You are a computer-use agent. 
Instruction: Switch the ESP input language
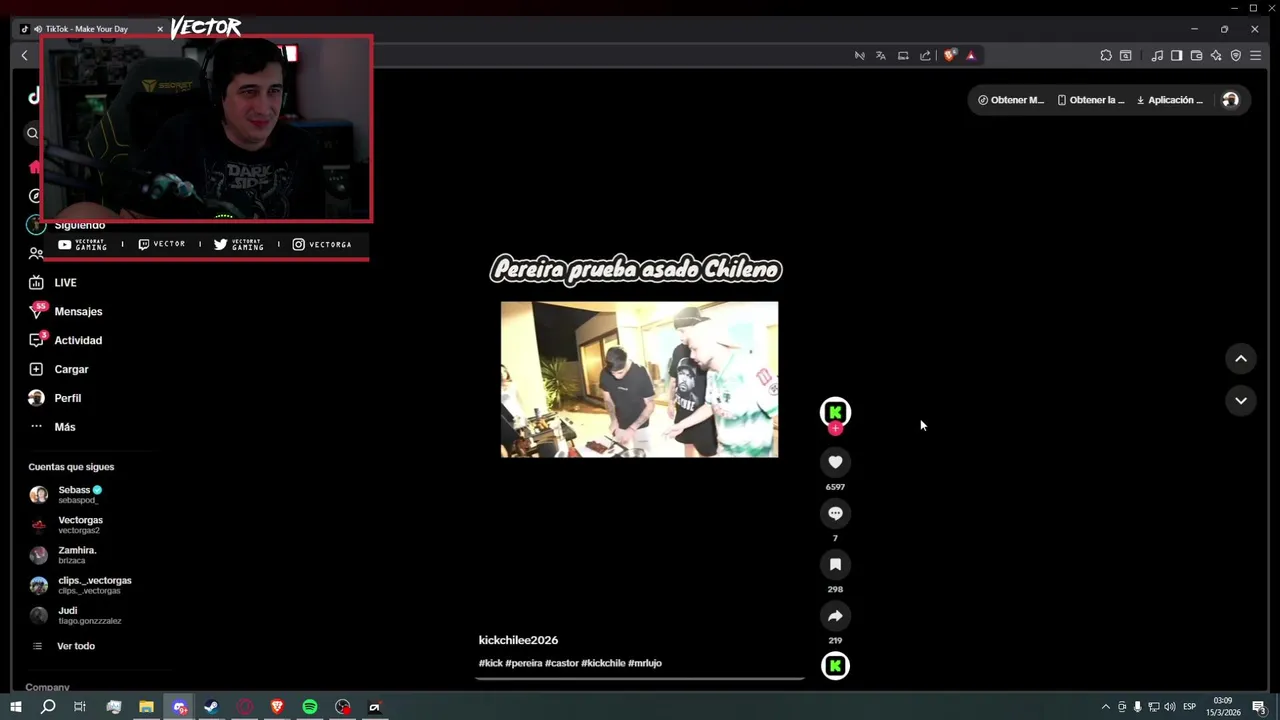point(1189,707)
